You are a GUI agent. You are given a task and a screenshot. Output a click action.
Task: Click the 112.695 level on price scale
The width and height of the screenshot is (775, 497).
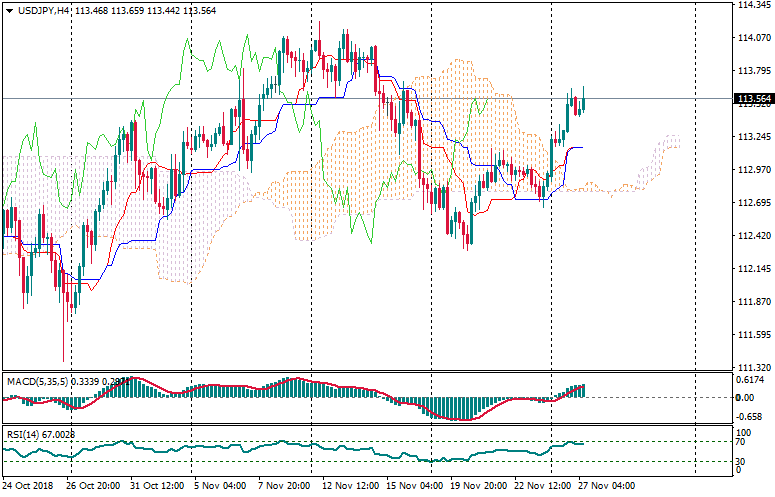753,203
